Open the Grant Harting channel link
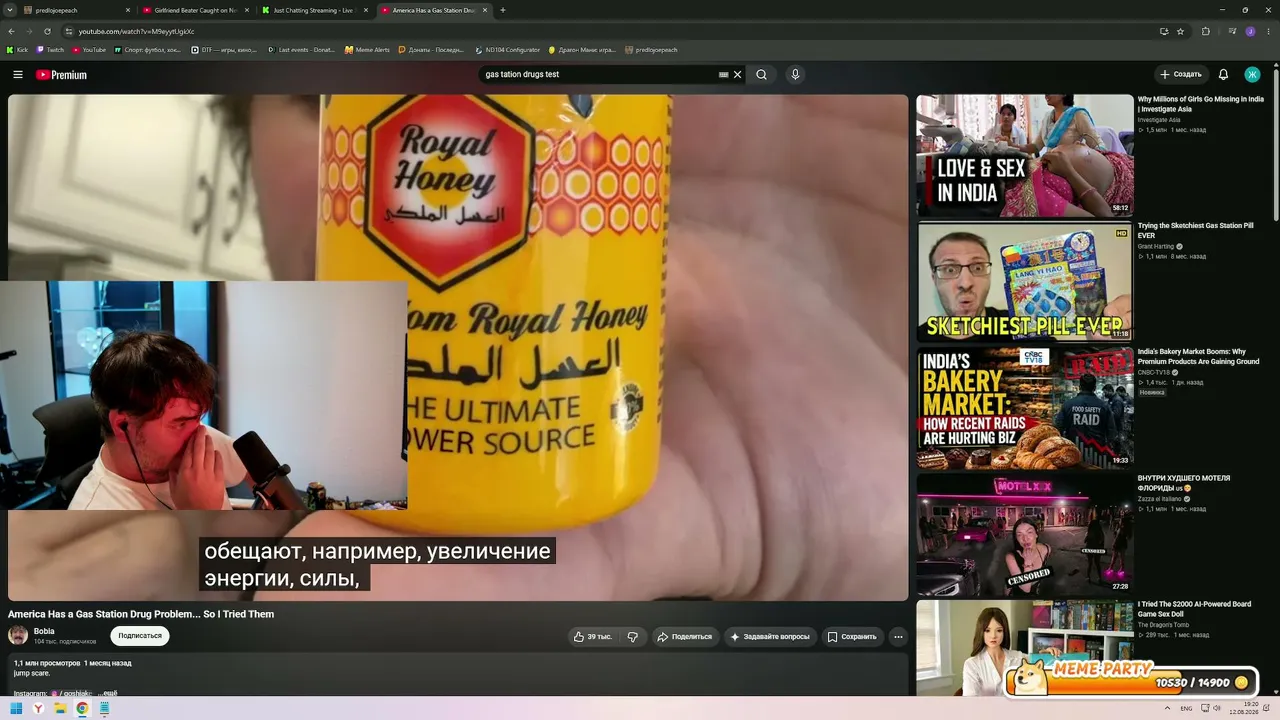The image size is (1280, 720). pos(1156,246)
